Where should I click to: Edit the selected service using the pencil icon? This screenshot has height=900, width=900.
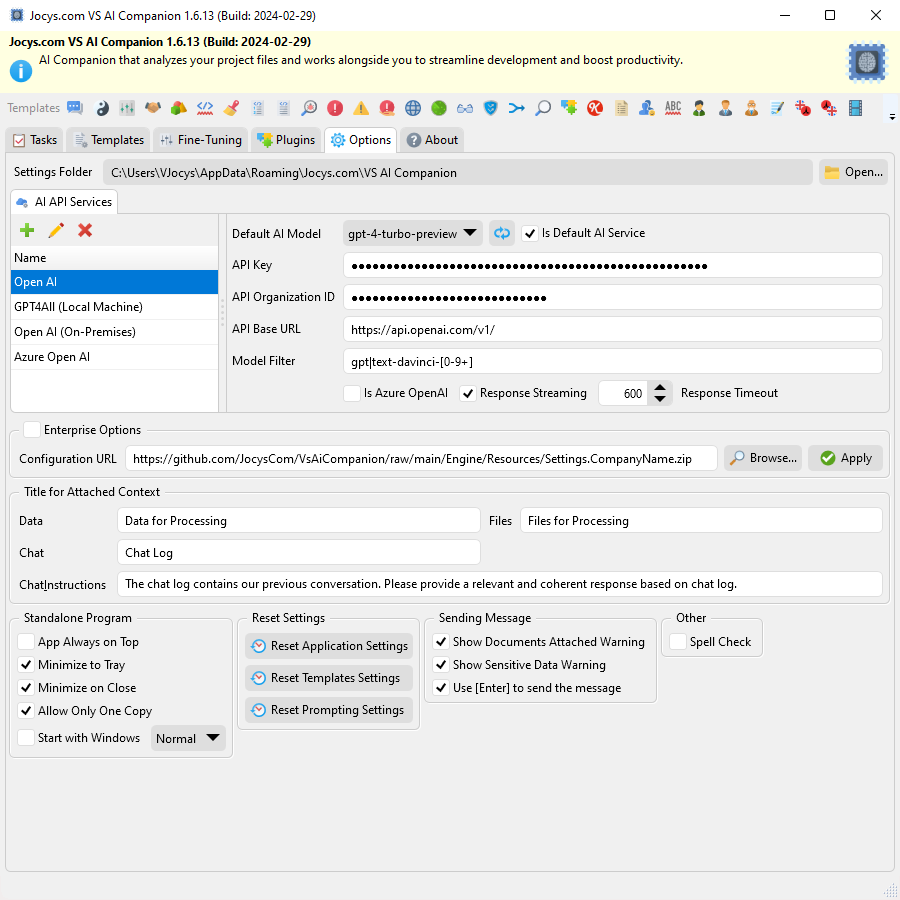pyautogui.click(x=56, y=230)
